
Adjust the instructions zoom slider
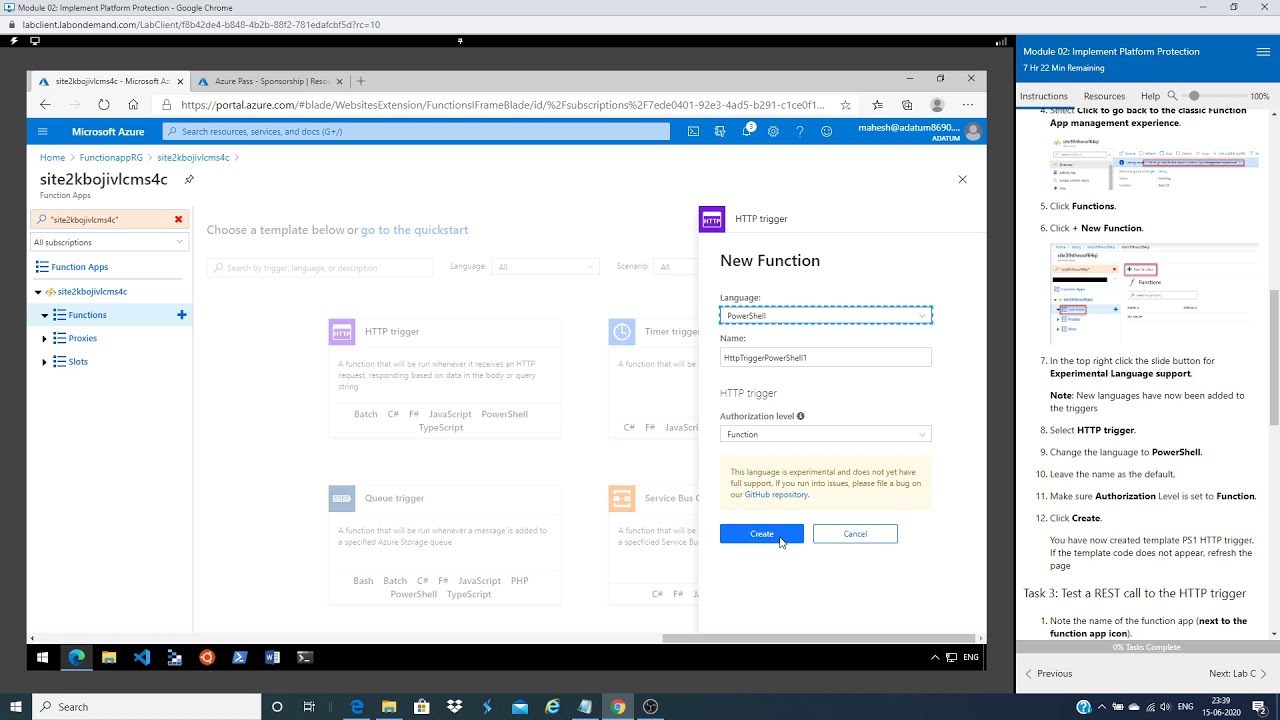pyautogui.click(x=1193, y=96)
